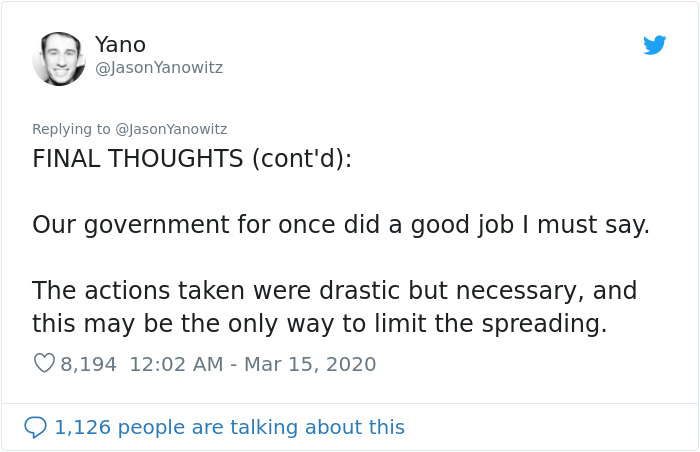
Task: Click the number 1,126 in the conversation link
Action: (81, 427)
